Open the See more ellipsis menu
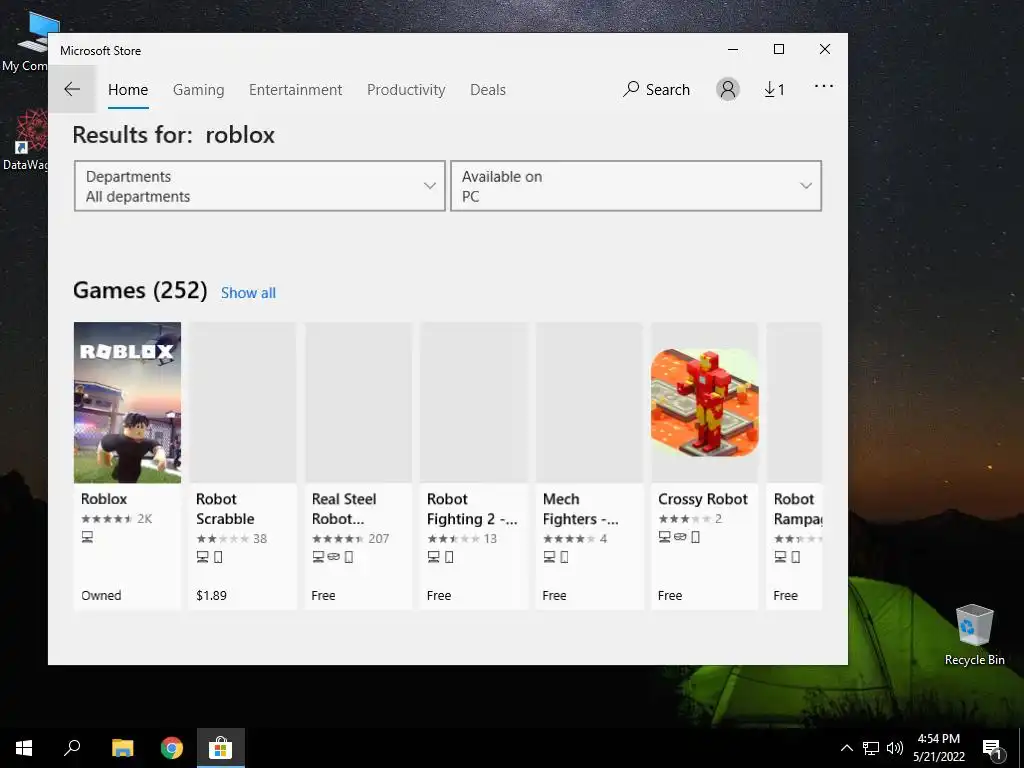 (824, 86)
